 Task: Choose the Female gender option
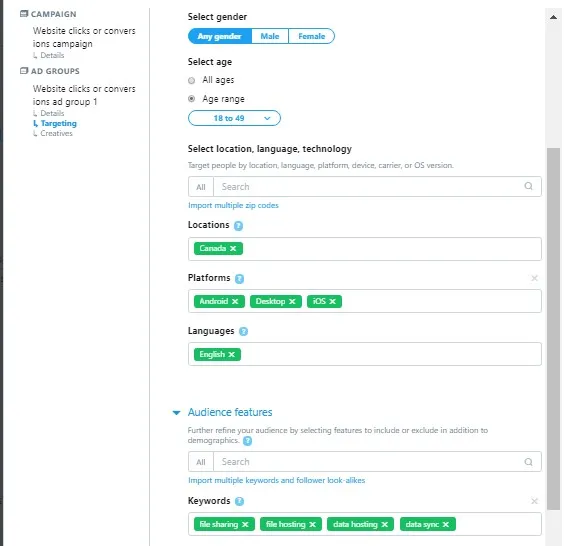(311, 36)
